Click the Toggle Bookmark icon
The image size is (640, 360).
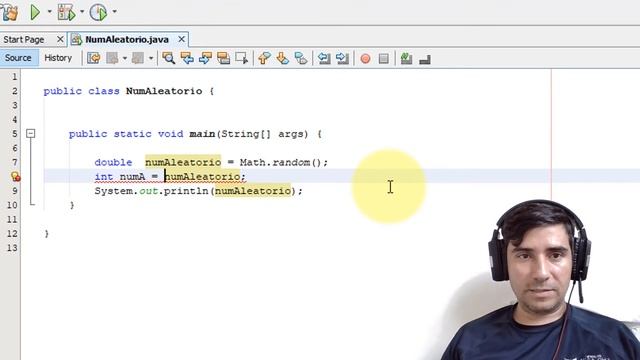pos(301,58)
